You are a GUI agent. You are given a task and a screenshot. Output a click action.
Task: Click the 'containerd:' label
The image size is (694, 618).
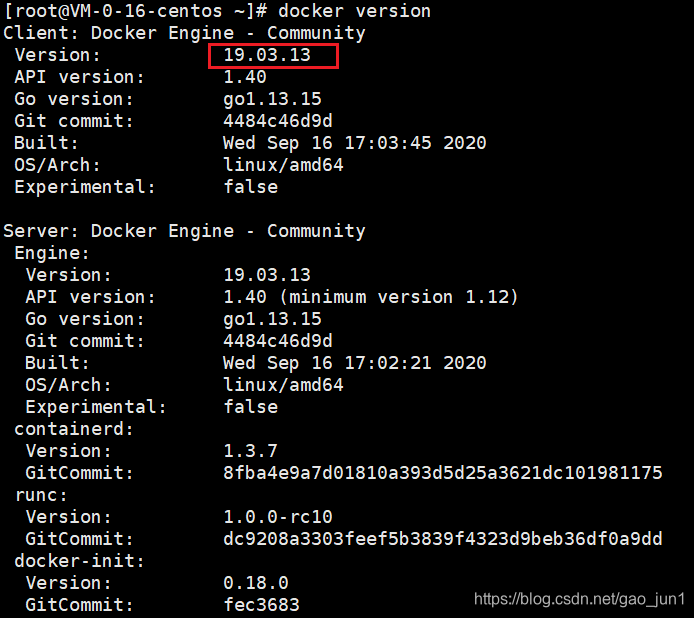coord(74,429)
